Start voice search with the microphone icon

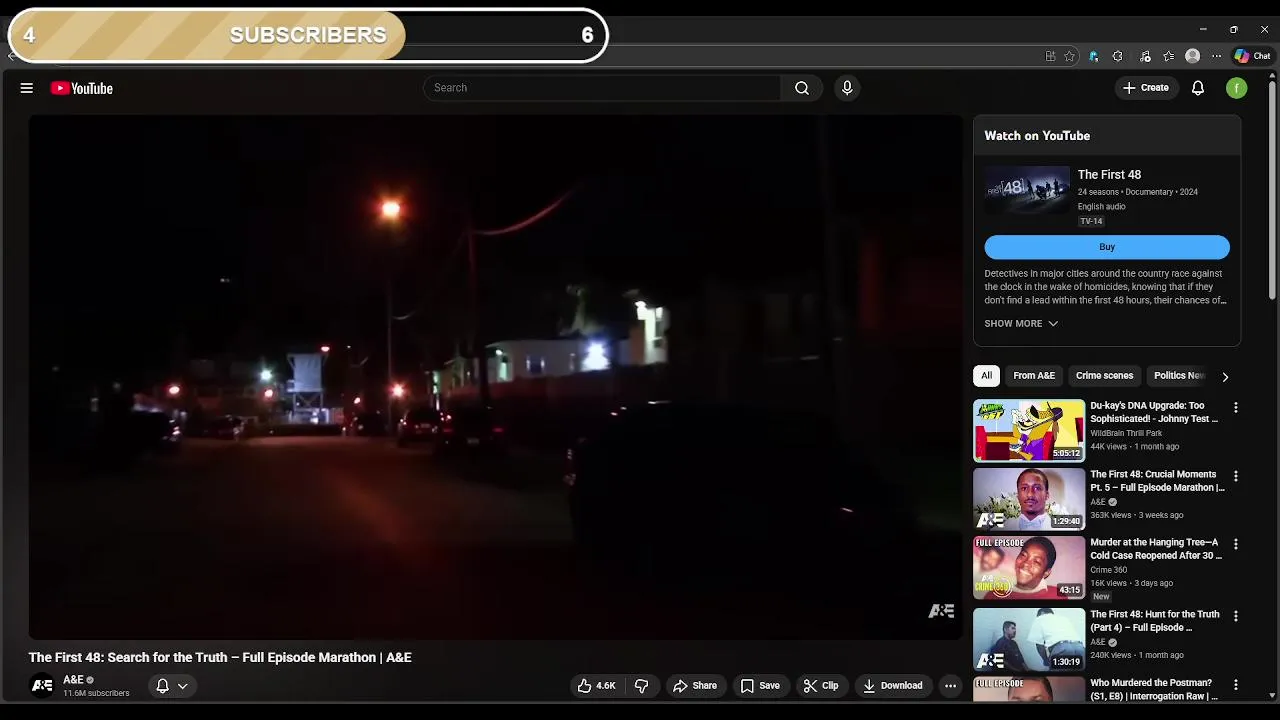847,88
